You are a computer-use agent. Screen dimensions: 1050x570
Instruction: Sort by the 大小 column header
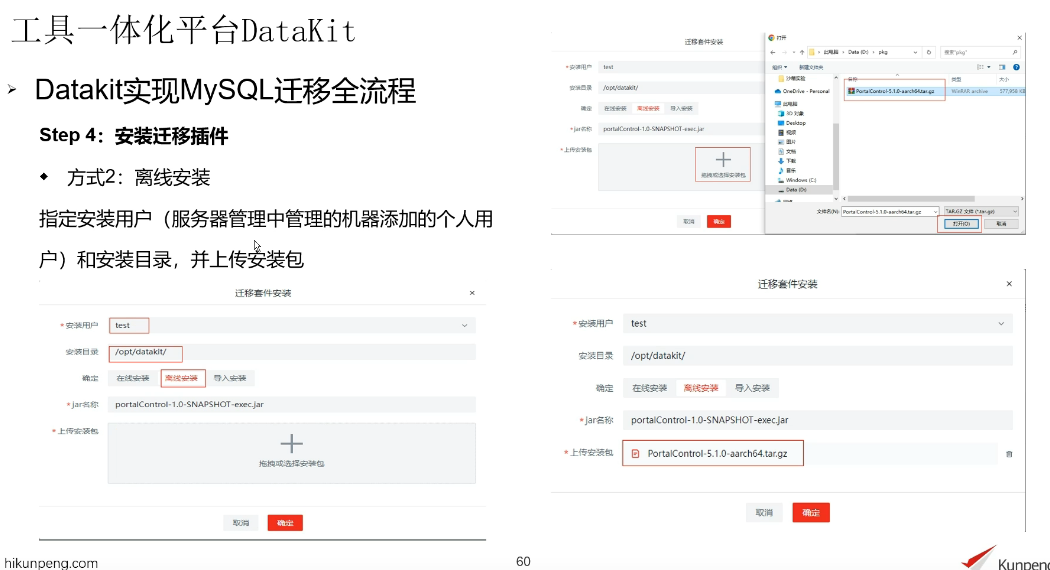(1004, 79)
